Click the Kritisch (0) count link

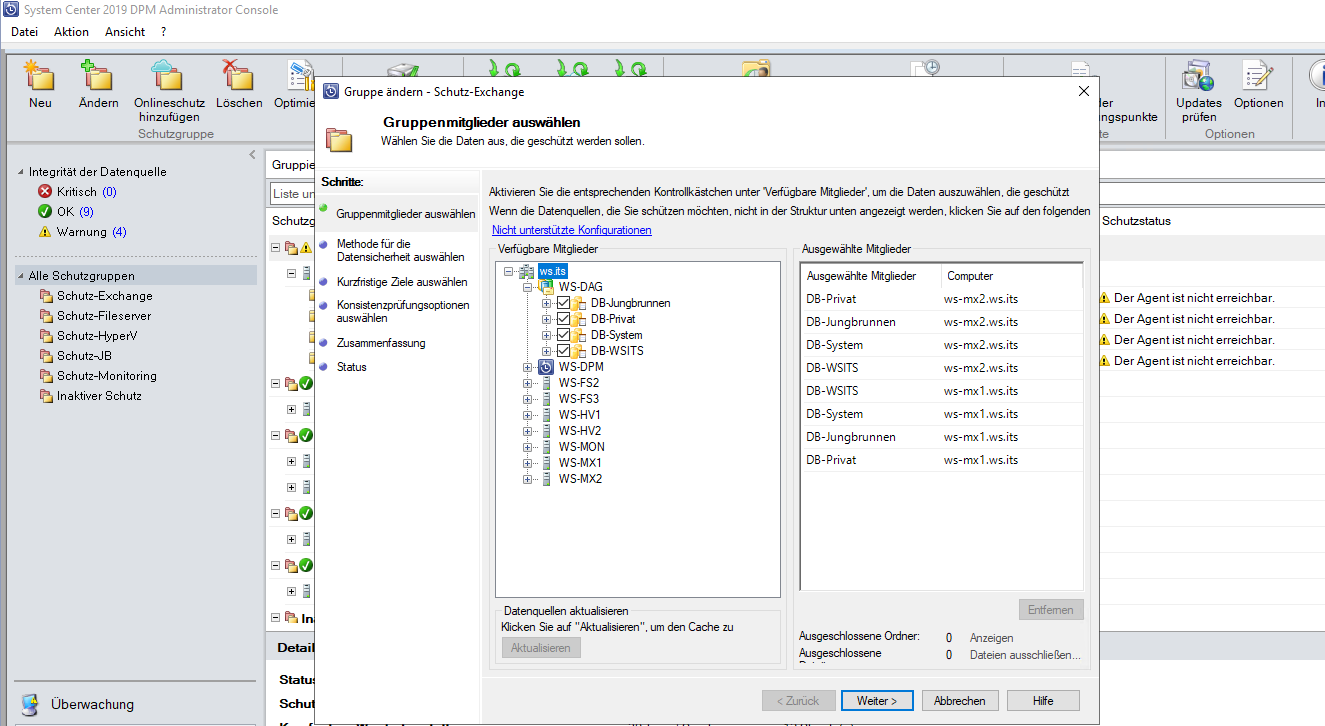[x=109, y=192]
